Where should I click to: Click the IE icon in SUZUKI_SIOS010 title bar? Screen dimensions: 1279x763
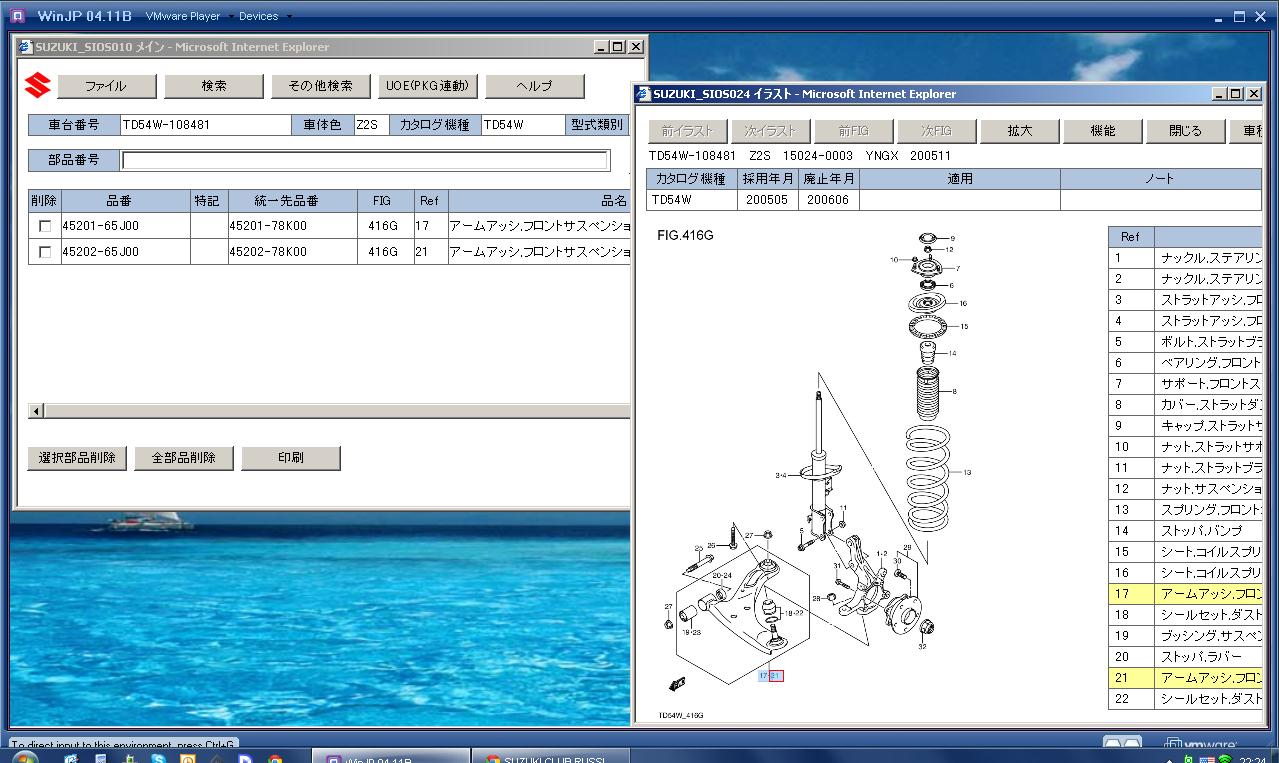click(x=25, y=47)
